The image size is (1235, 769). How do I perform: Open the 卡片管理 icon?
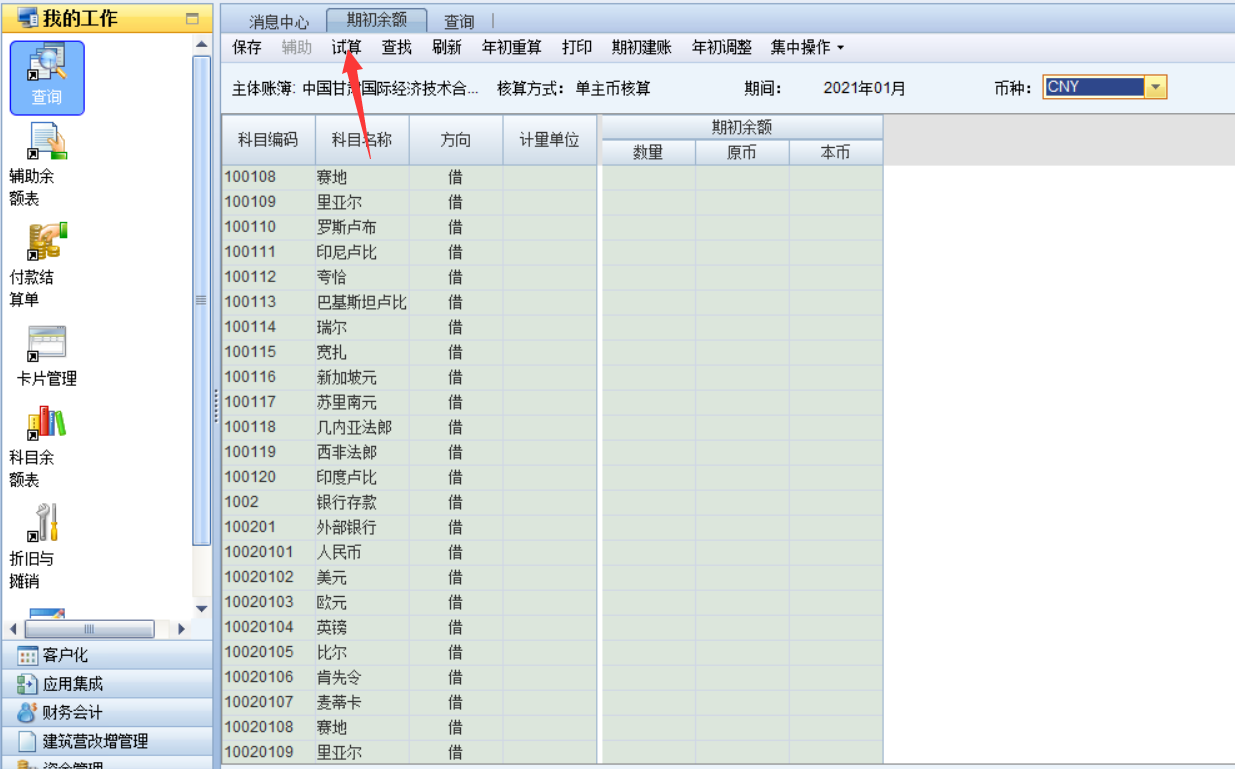[46, 344]
